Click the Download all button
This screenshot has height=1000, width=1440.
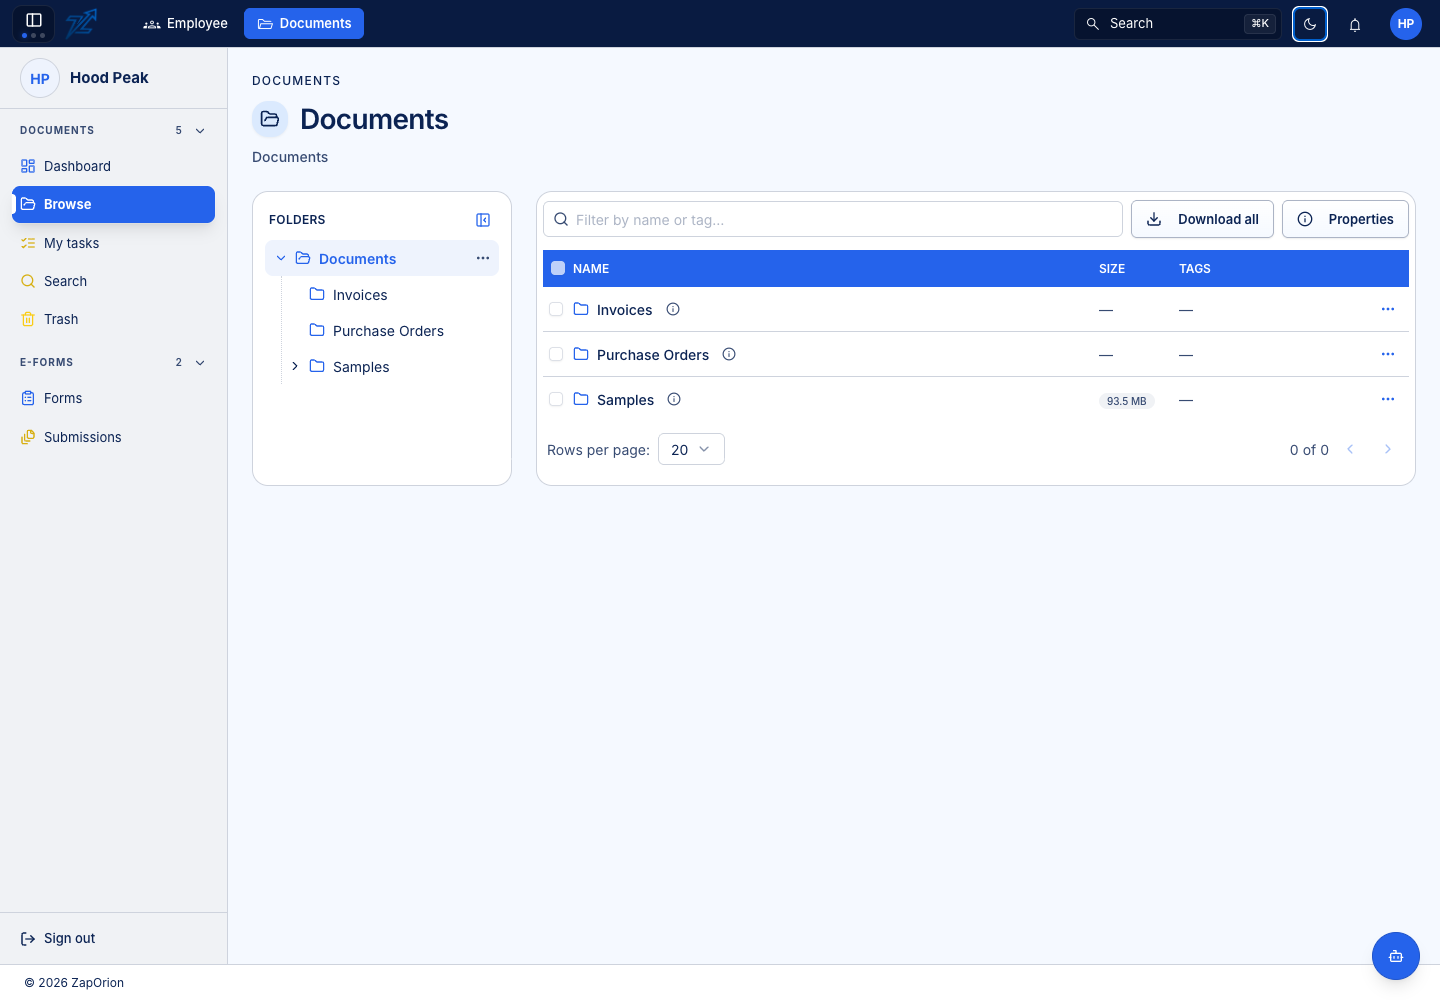[1202, 219]
